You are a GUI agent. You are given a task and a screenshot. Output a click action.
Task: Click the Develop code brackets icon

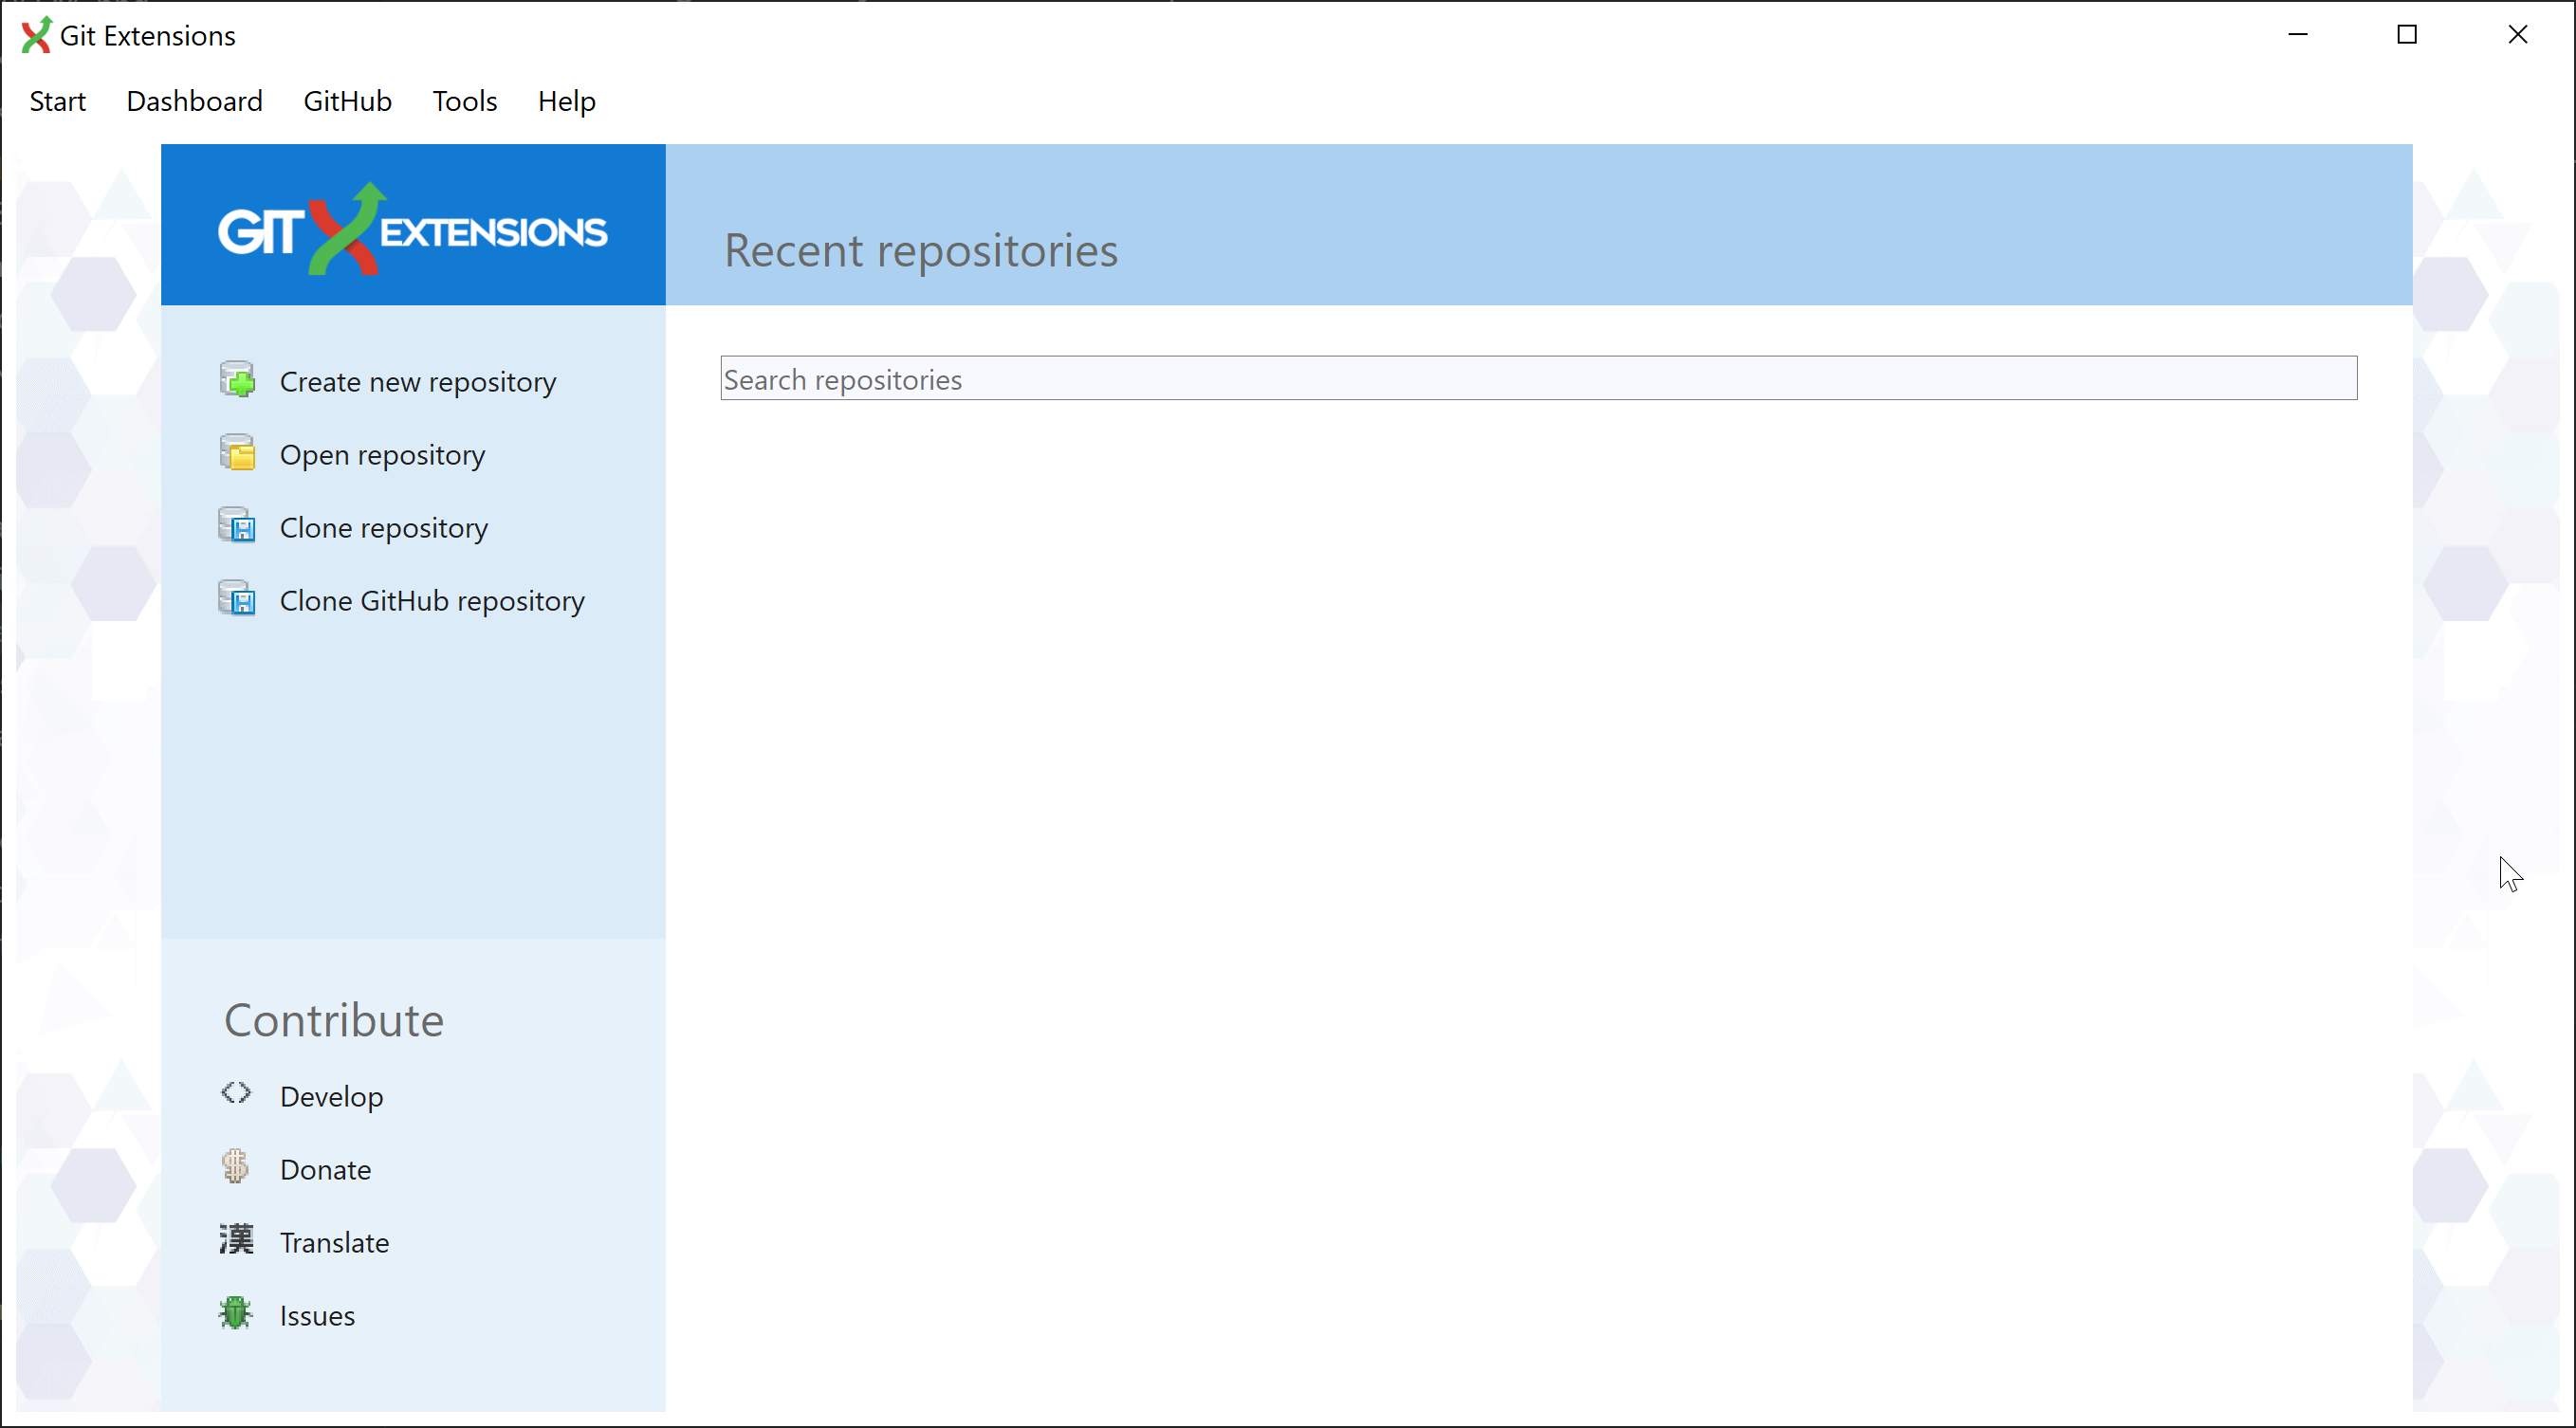coord(236,1093)
